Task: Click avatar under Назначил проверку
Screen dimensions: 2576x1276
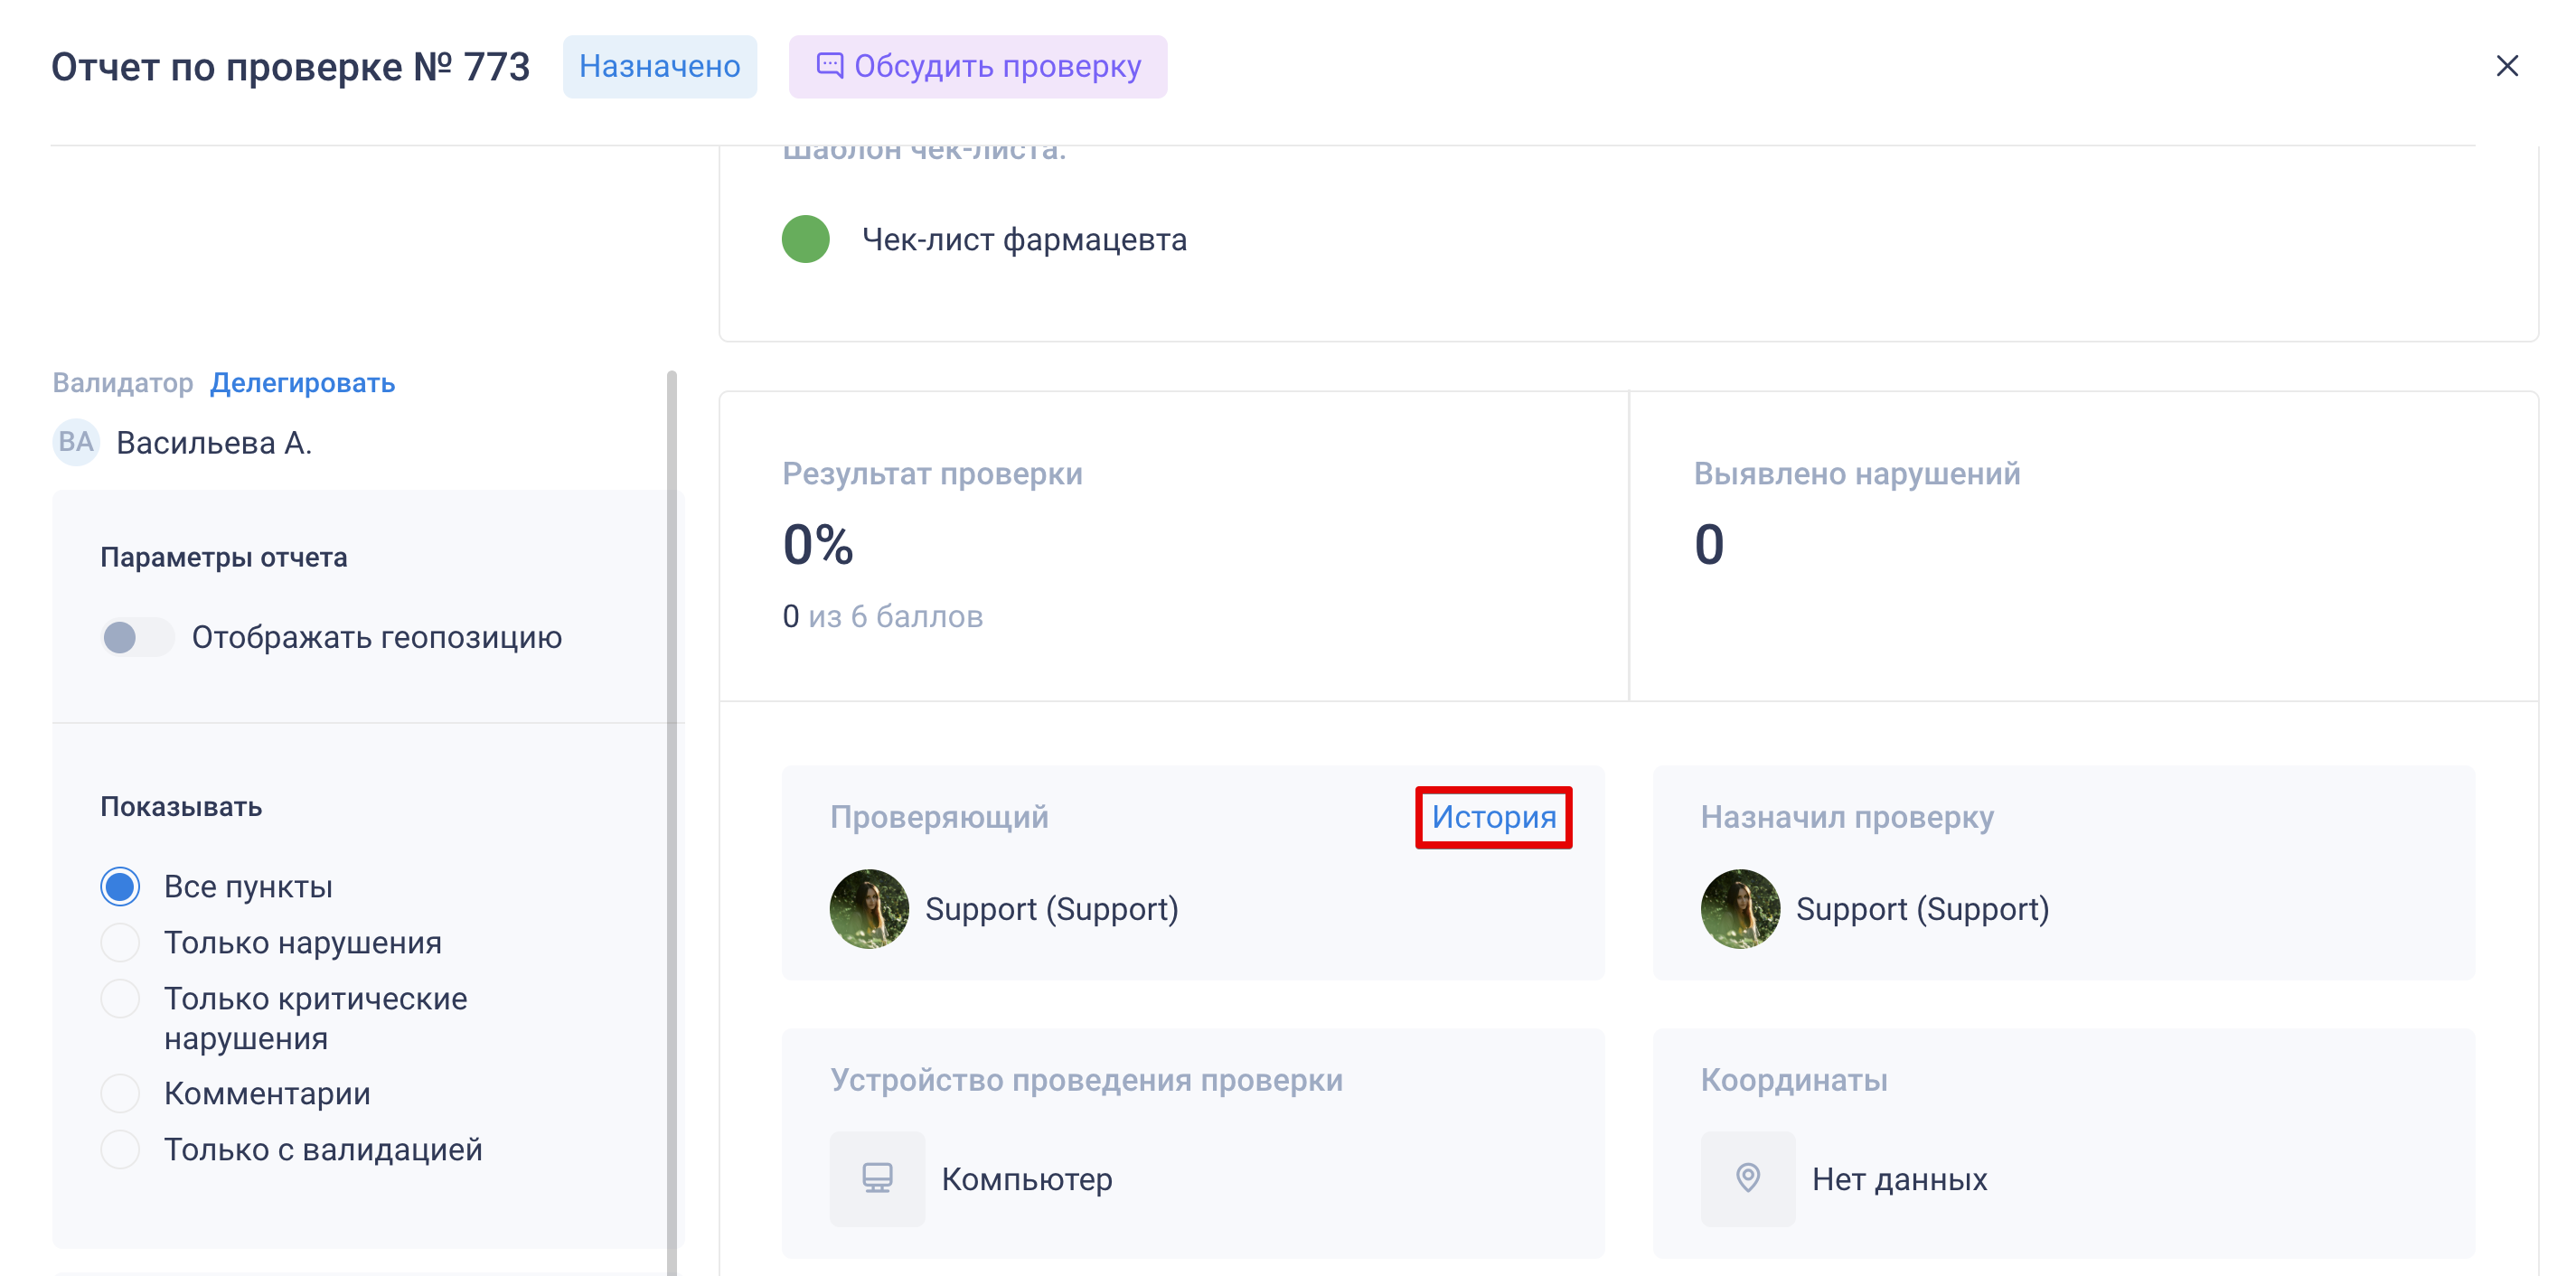Action: [x=1739, y=908]
